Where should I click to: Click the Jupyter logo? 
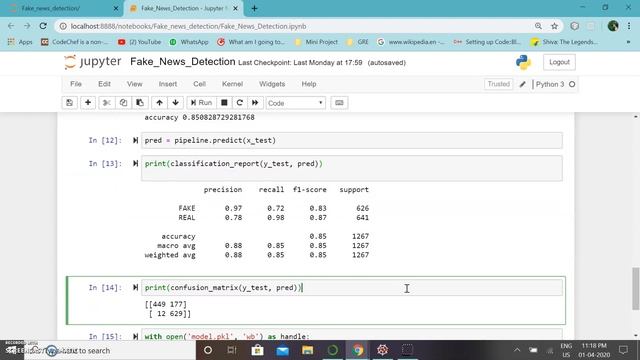93,62
